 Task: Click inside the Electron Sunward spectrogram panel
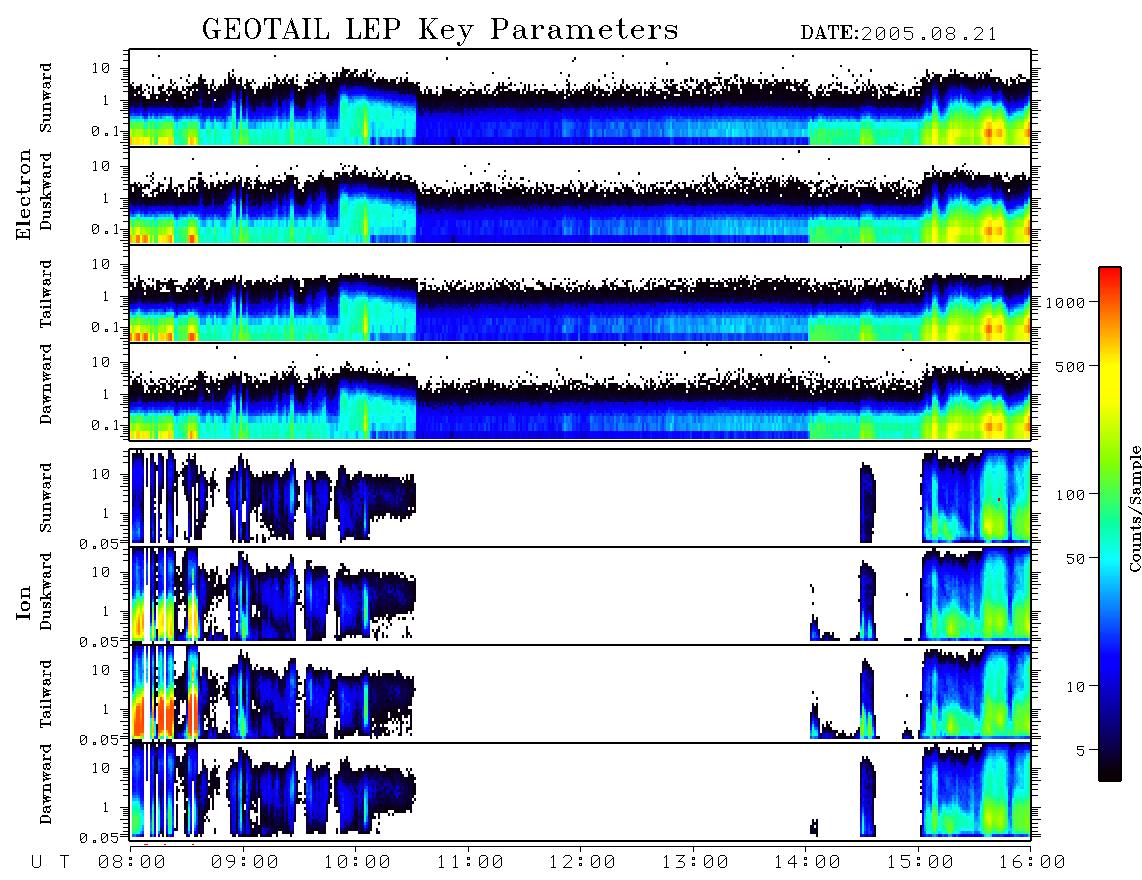click(580, 98)
